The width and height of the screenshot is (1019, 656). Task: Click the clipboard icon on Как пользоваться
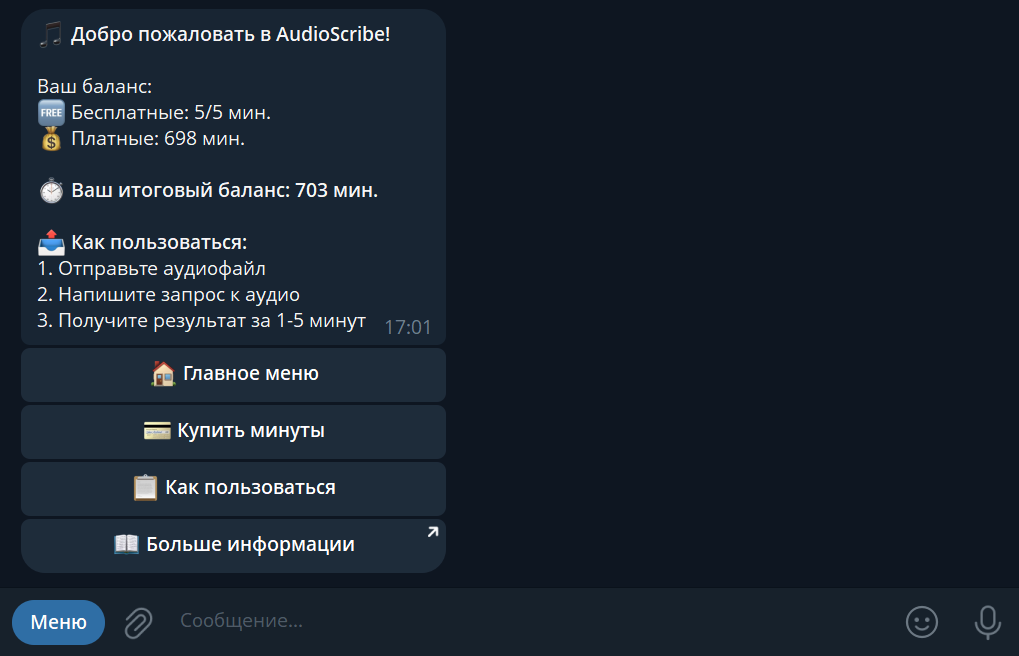pyautogui.click(x=145, y=488)
